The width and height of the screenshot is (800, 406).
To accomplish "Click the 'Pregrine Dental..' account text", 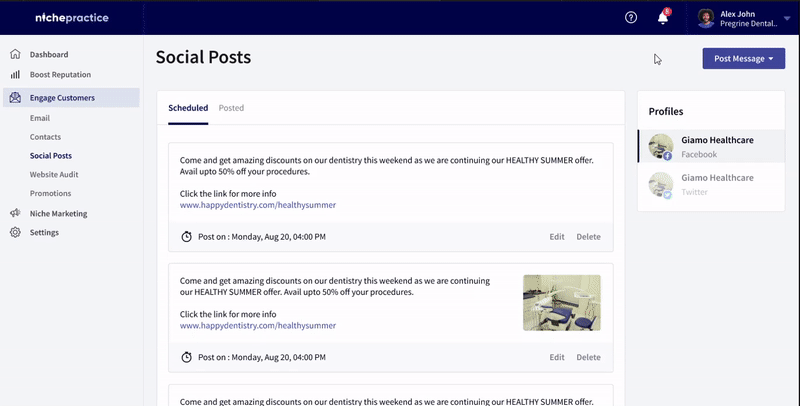I will pos(748,23).
